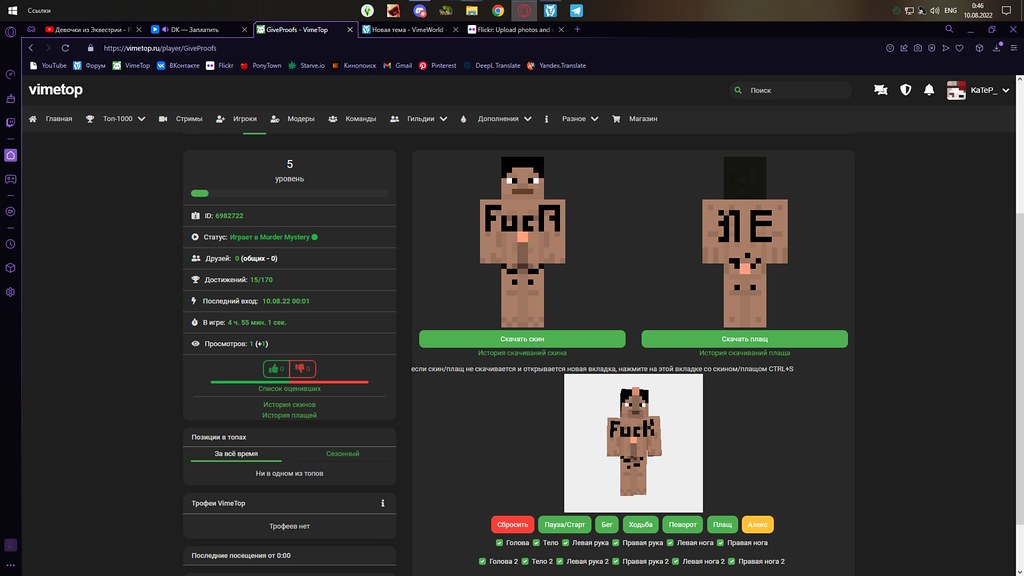This screenshot has width=1024, height=576.
Task: Switch to the Сезонный tab
Action: coord(342,454)
